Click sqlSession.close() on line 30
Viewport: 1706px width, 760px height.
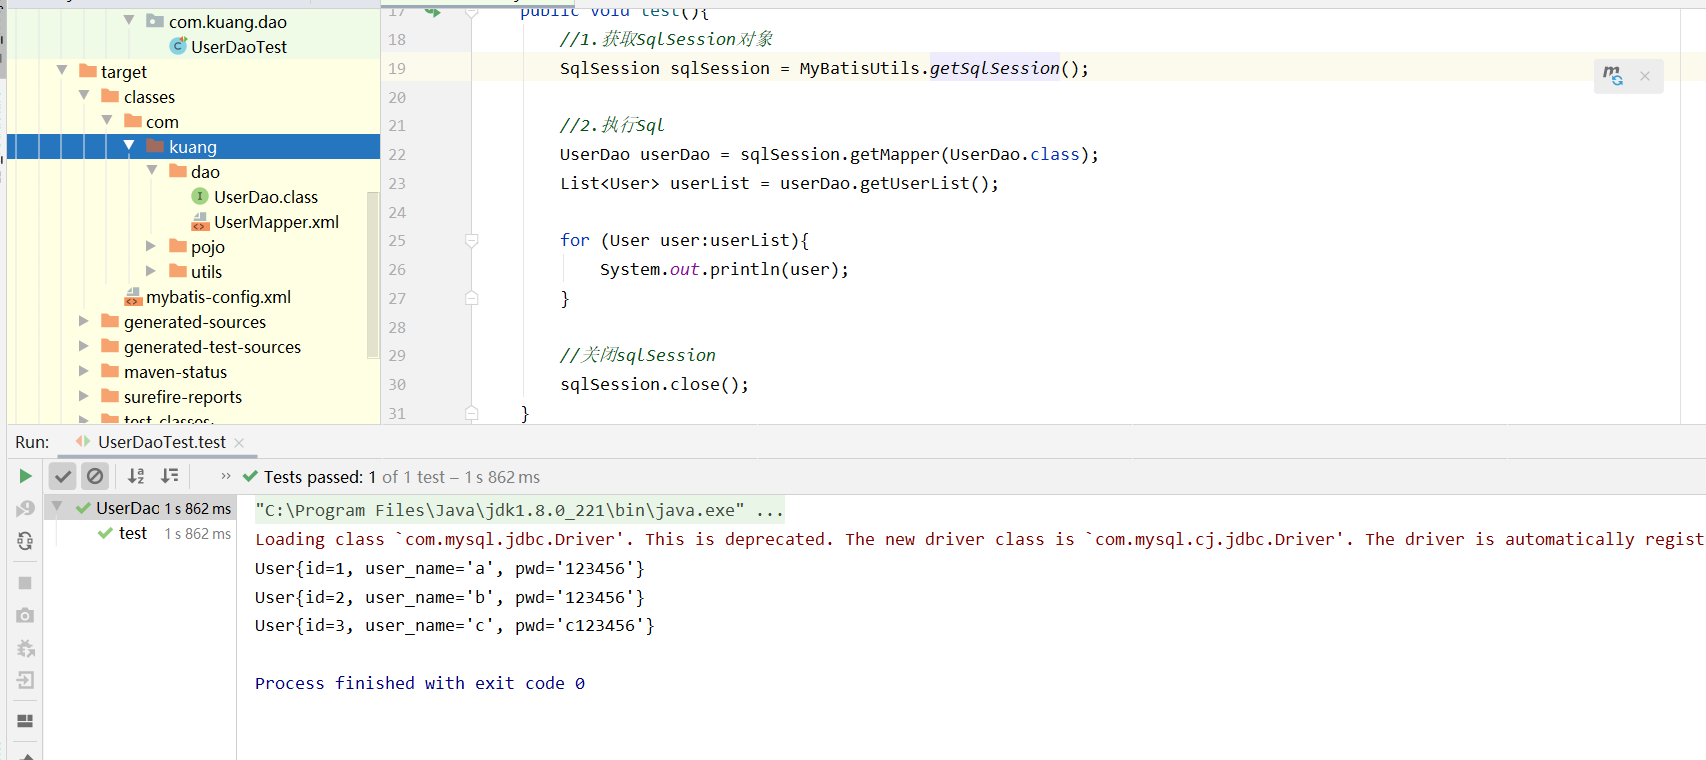[x=654, y=384]
